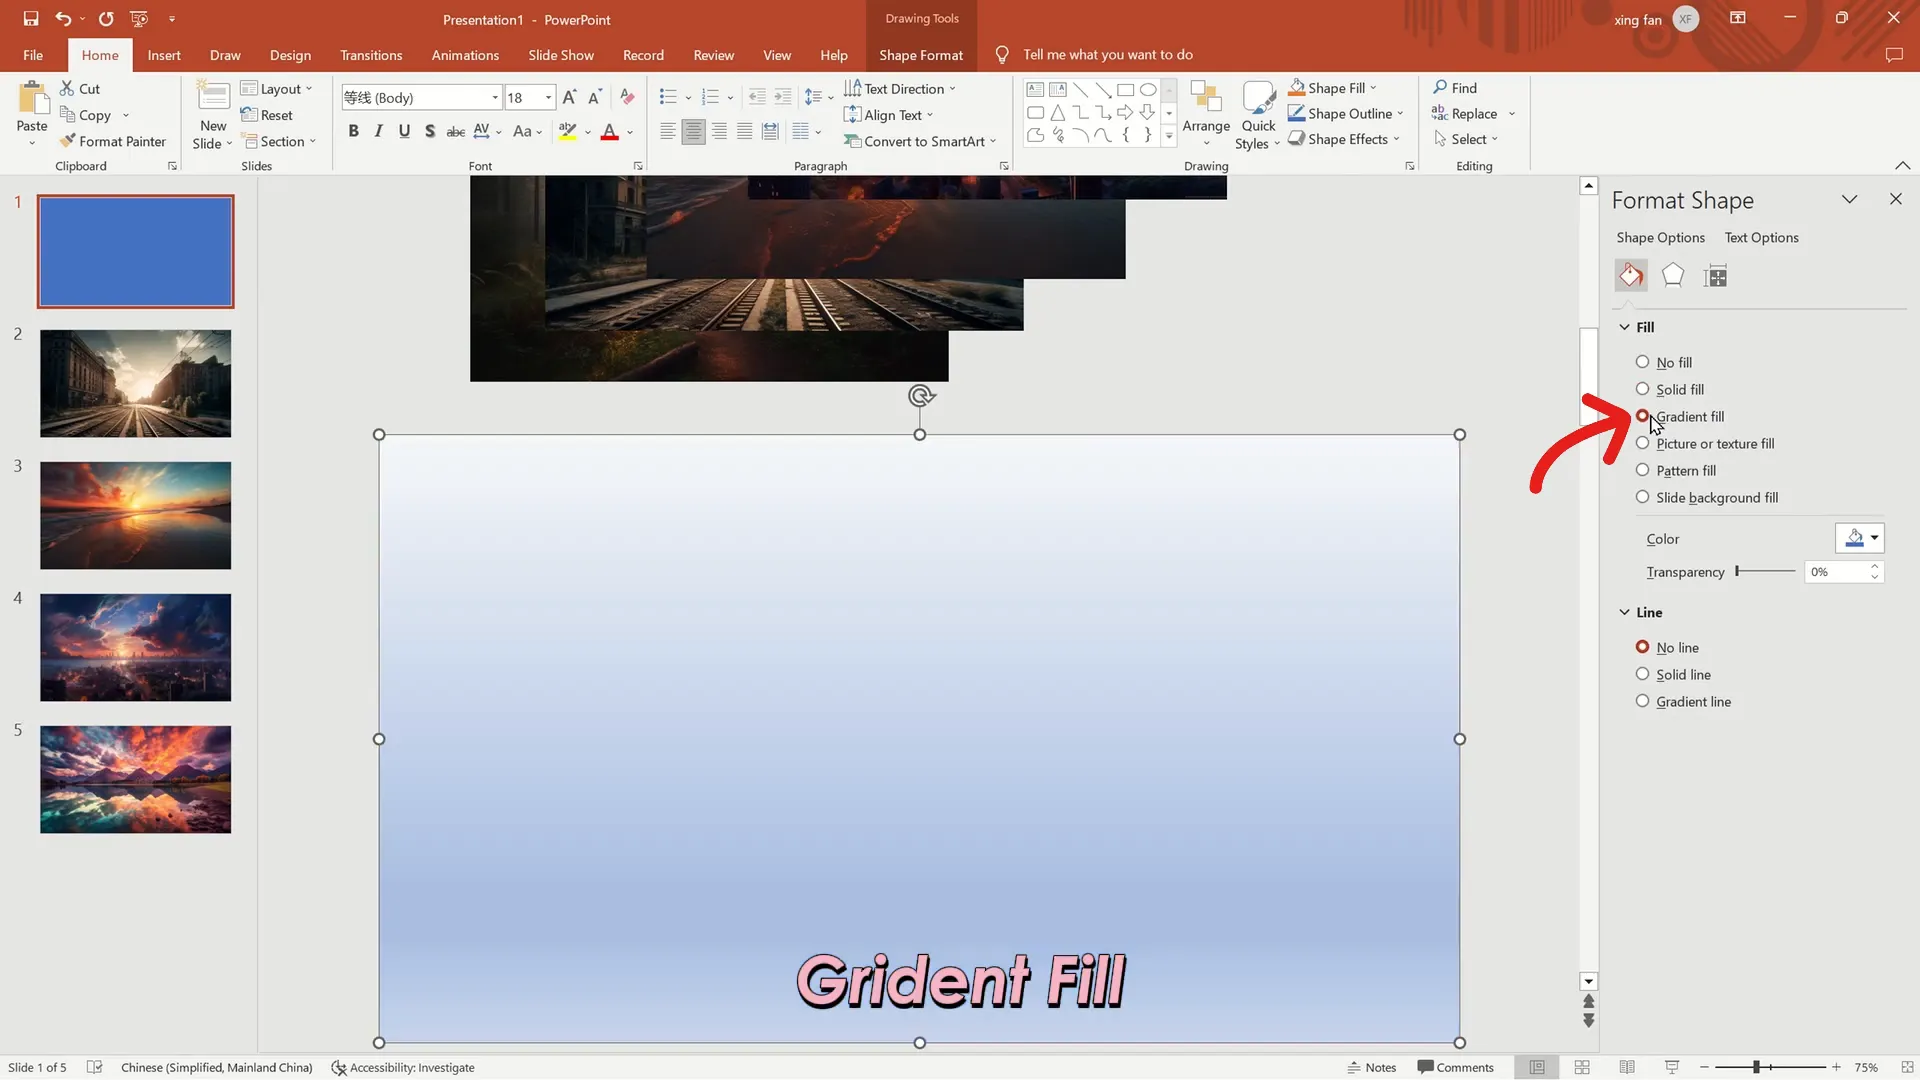Viewport: 1920px width, 1080px height.
Task: Open Size & Properties panel icon
Action: point(1715,276)
